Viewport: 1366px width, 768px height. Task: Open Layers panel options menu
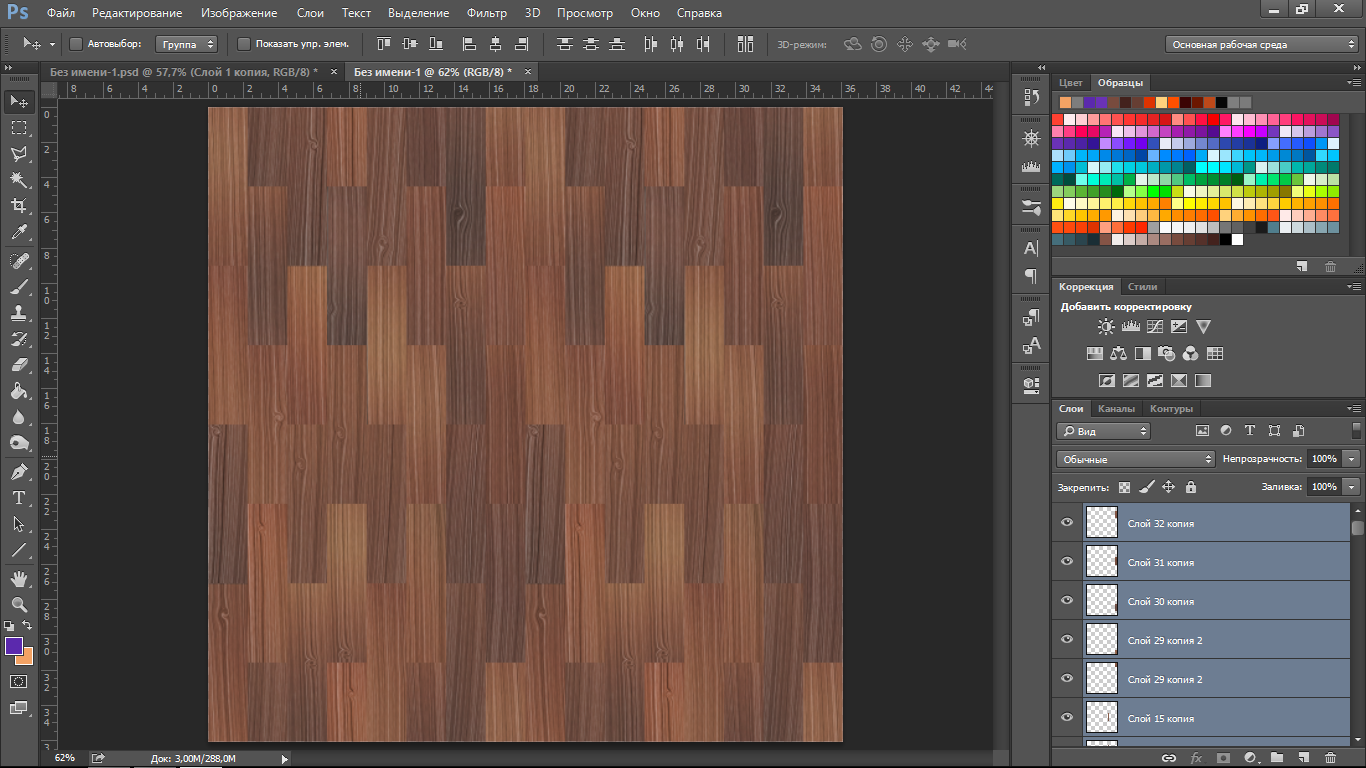point(1355,408)
